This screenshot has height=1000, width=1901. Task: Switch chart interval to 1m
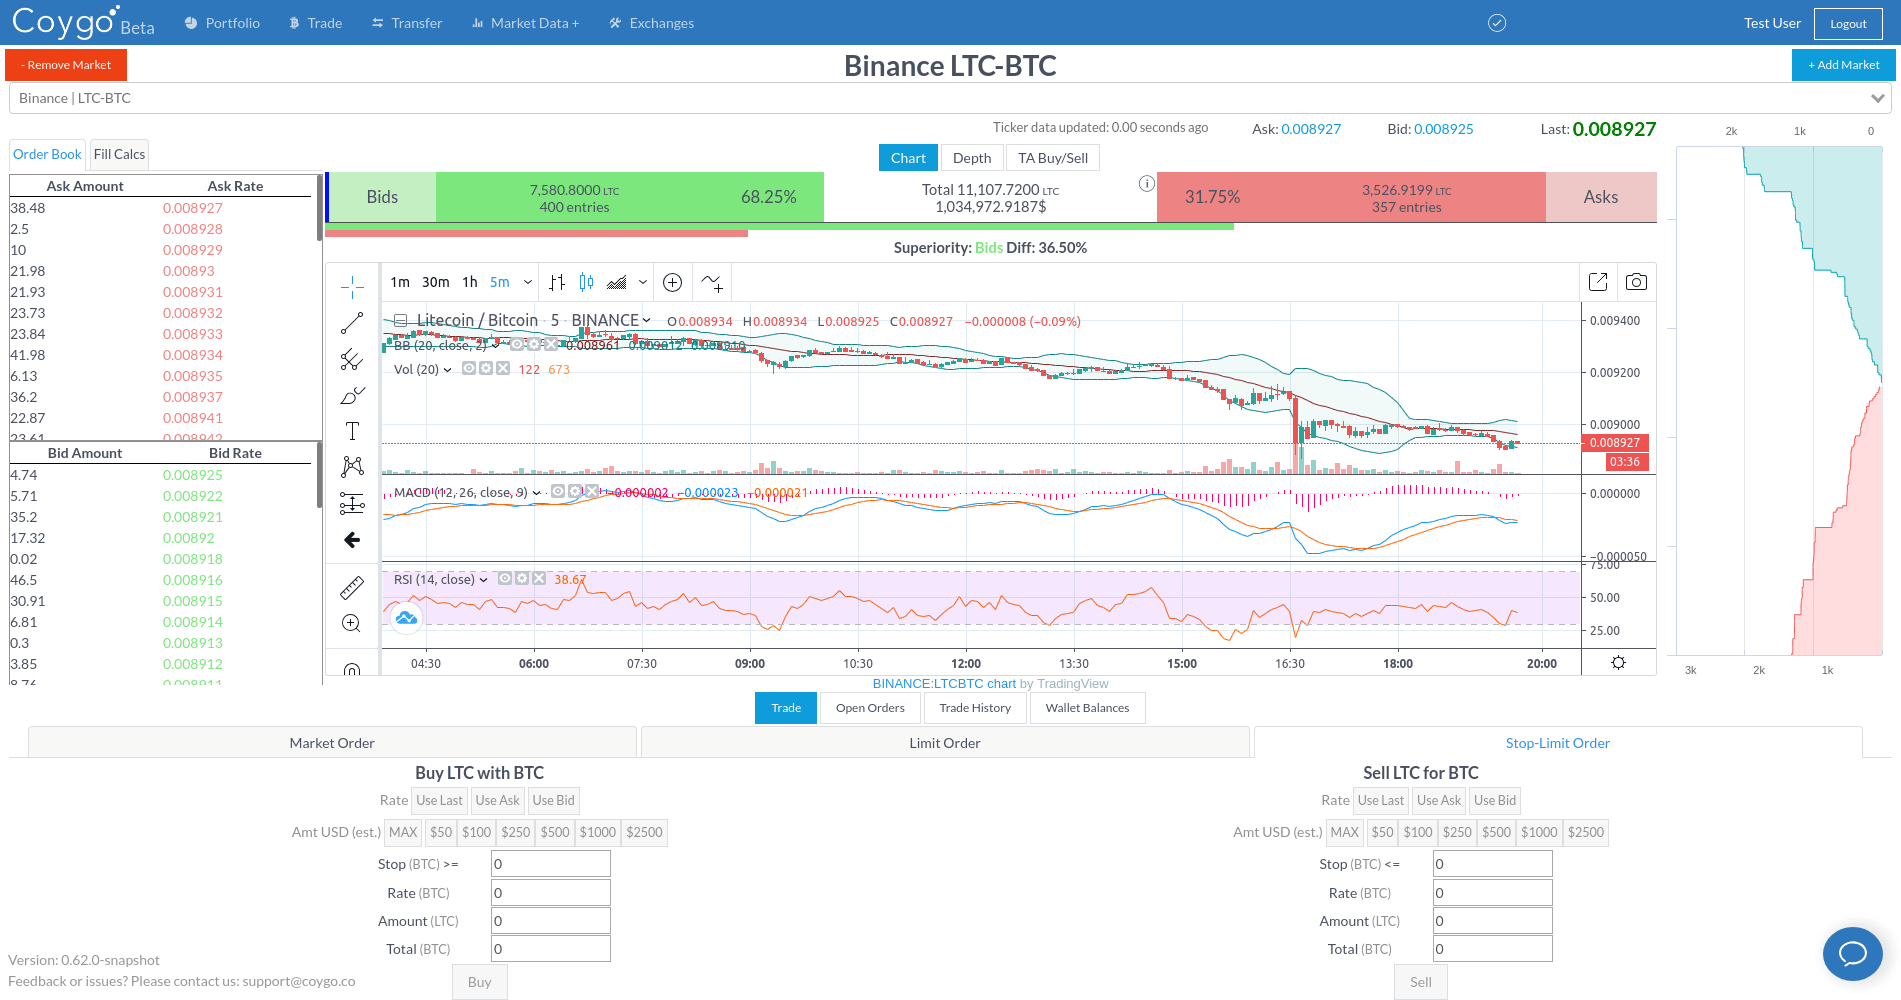[x=400, y=283]
